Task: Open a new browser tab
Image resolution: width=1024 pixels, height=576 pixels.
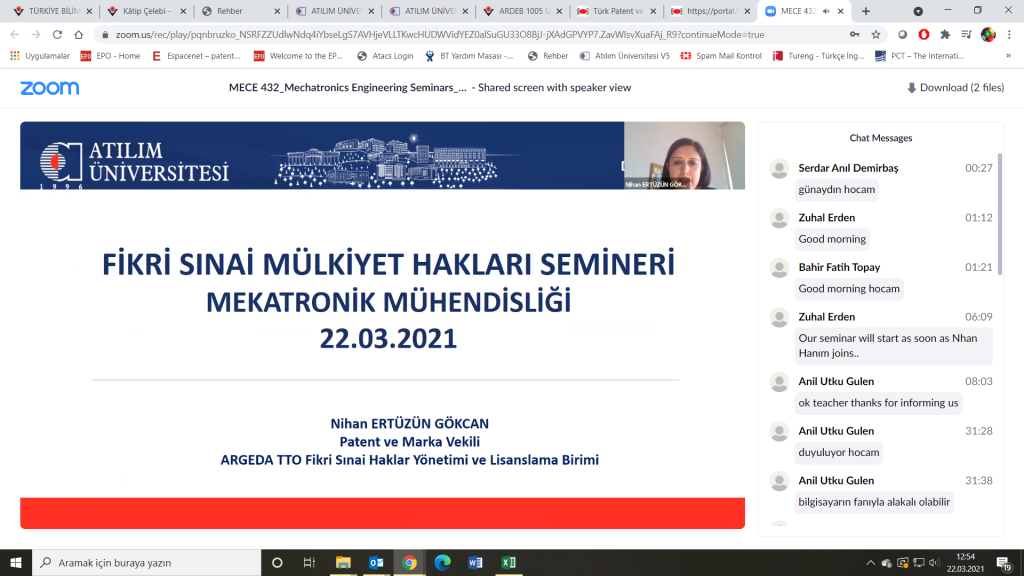Action: 866,11
